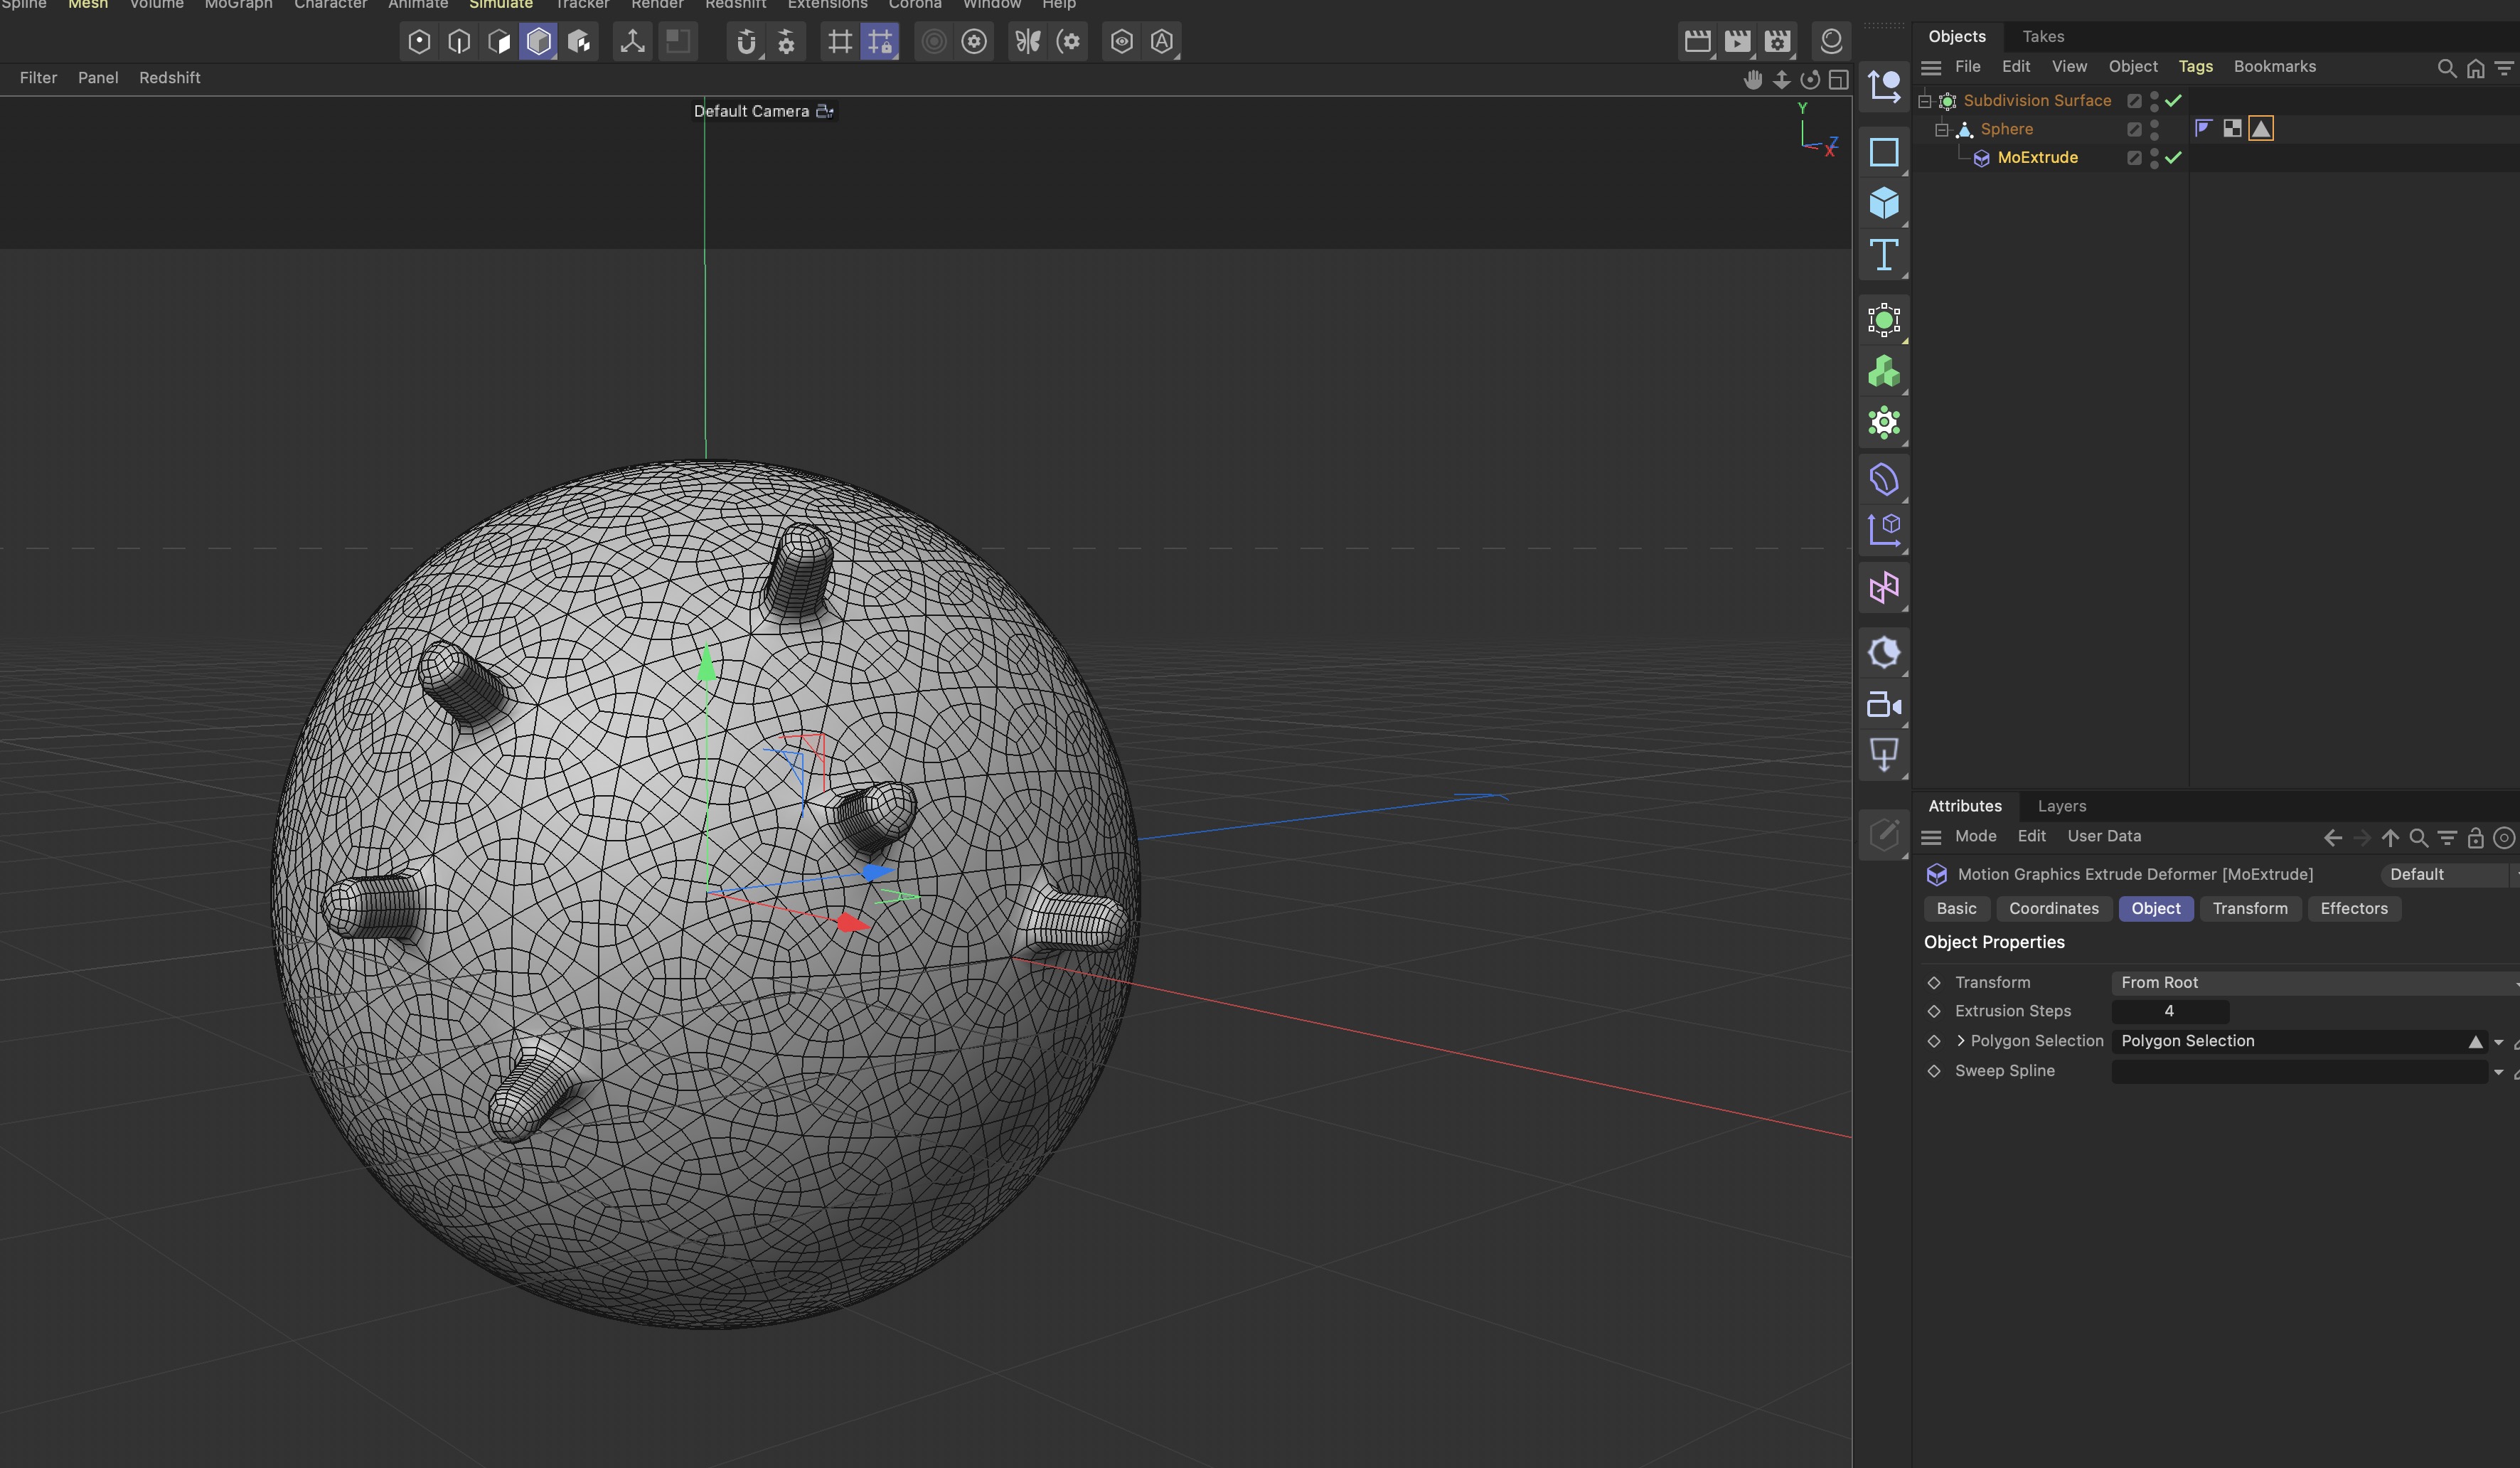The image size is (2520, 1468).
Task: Collapse the Subdivision Surface tree node
Action: (1924, 101)
